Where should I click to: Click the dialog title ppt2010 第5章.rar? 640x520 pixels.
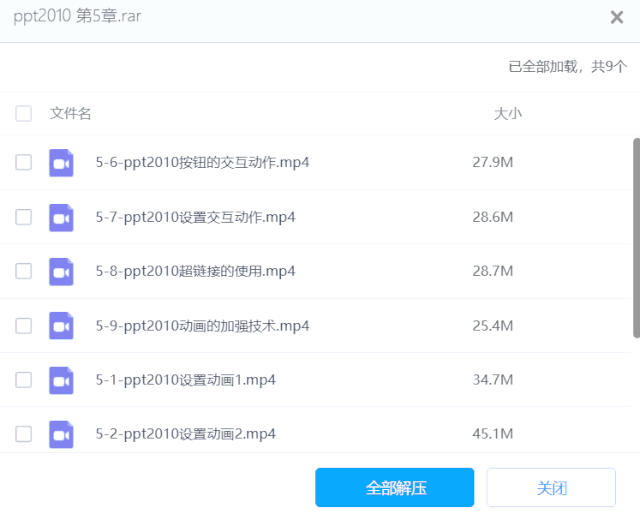click(x=77, y=16)
